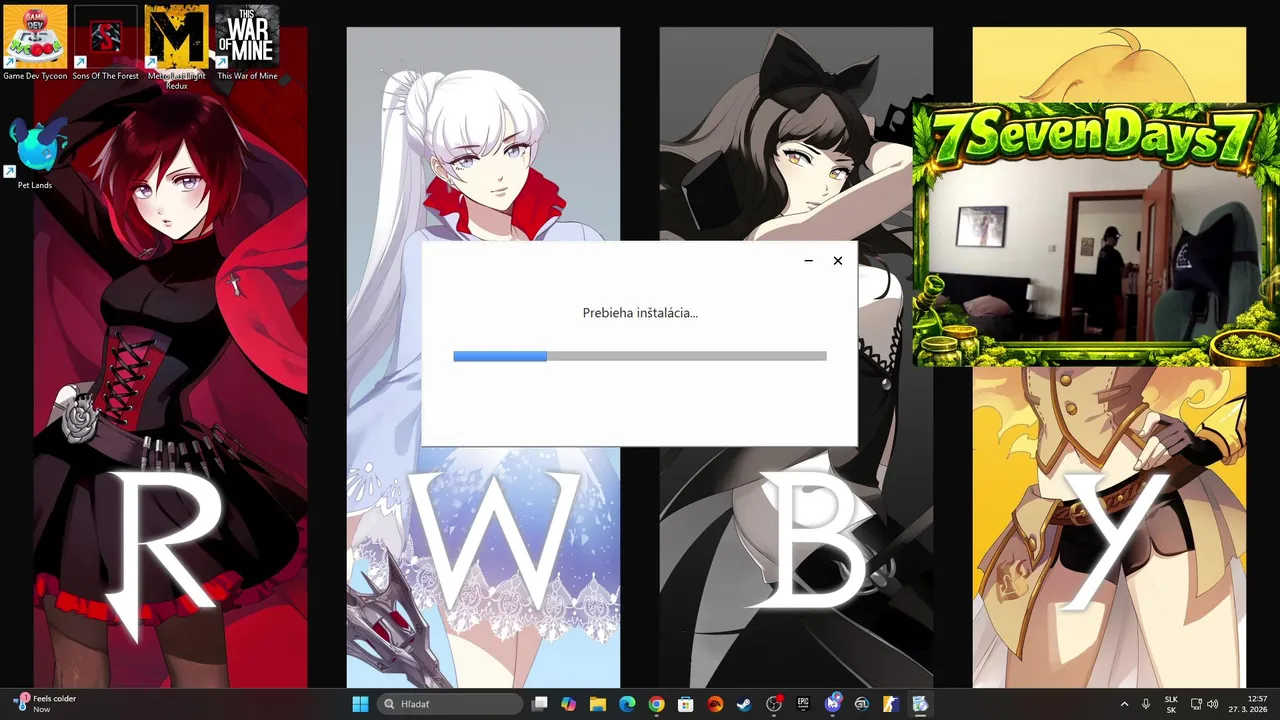Open Counter-Strike from the taskbar
1280x720 pixels.
[890, 704]
